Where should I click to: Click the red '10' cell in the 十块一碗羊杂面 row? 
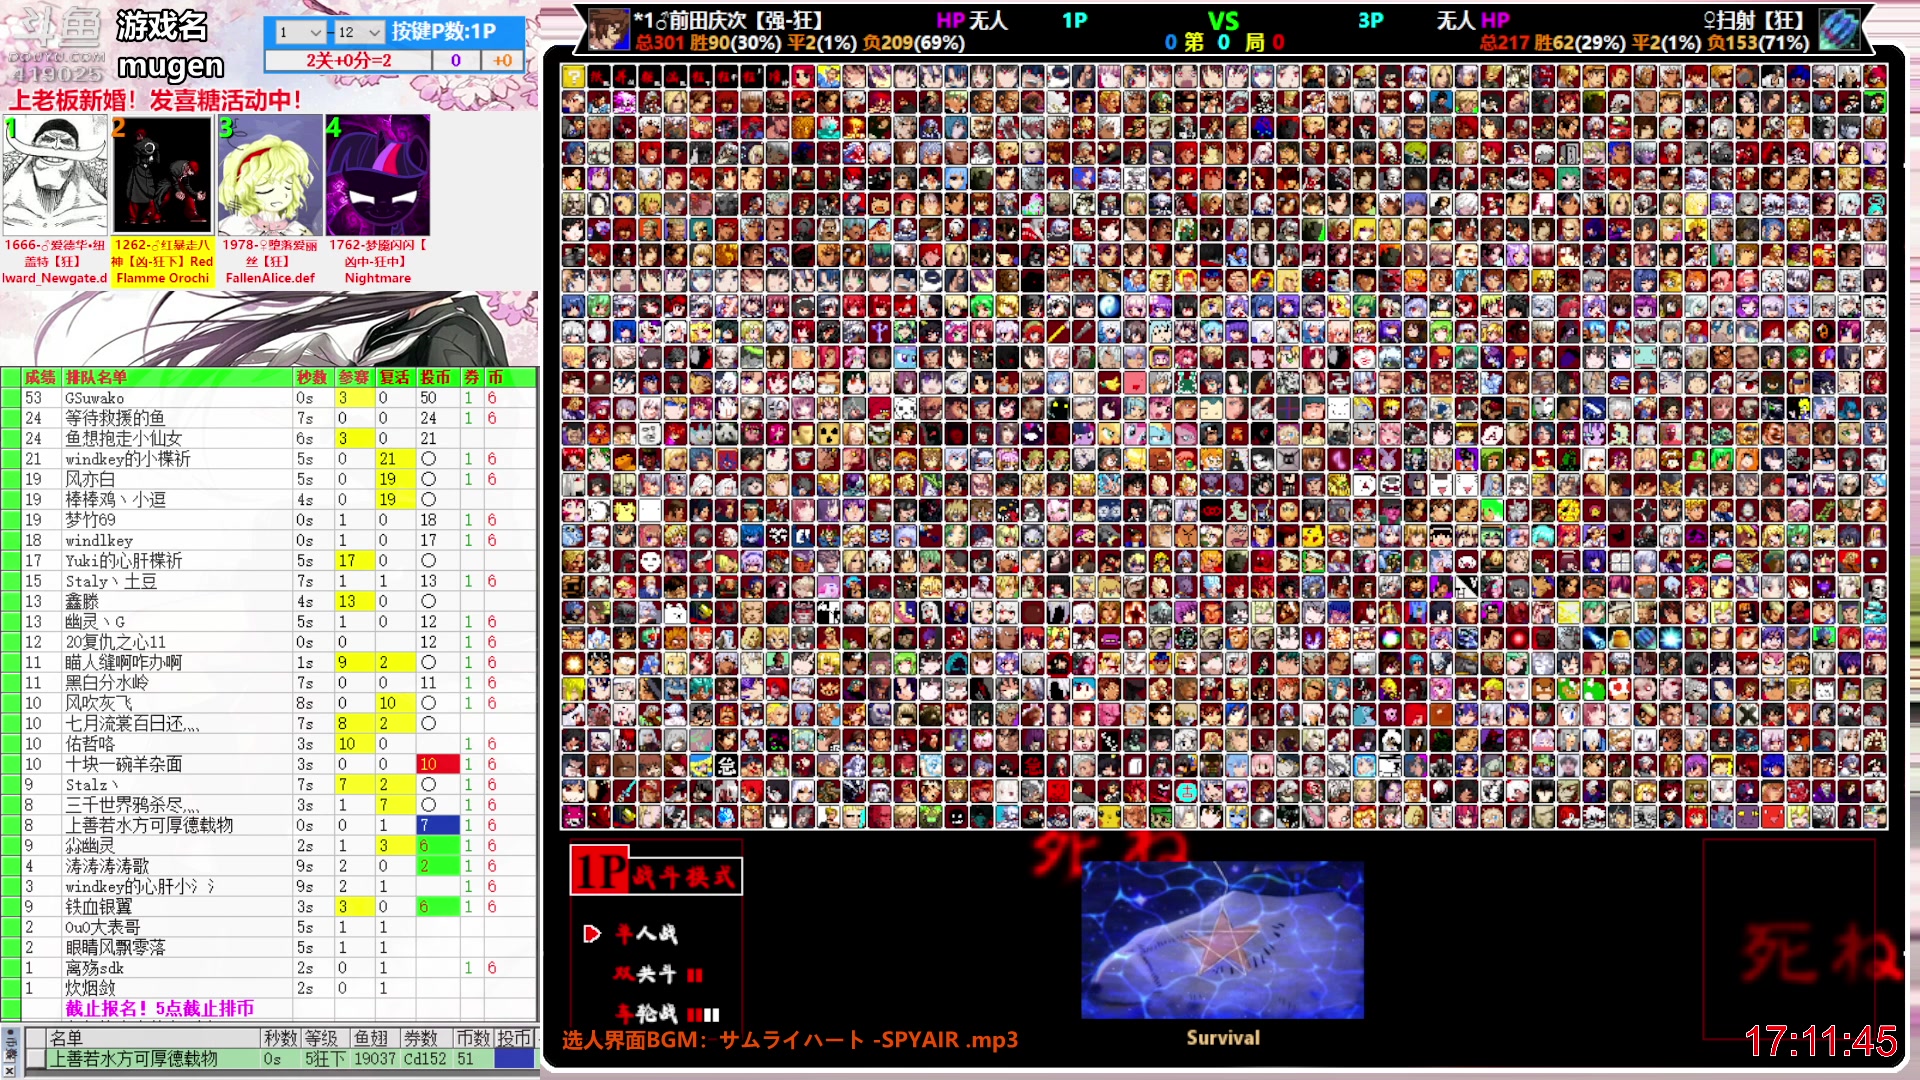pyautogui.click(x=437, y=764)
